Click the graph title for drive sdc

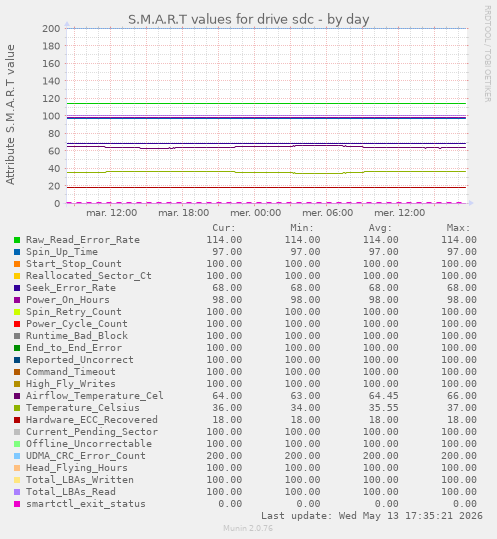248,20
